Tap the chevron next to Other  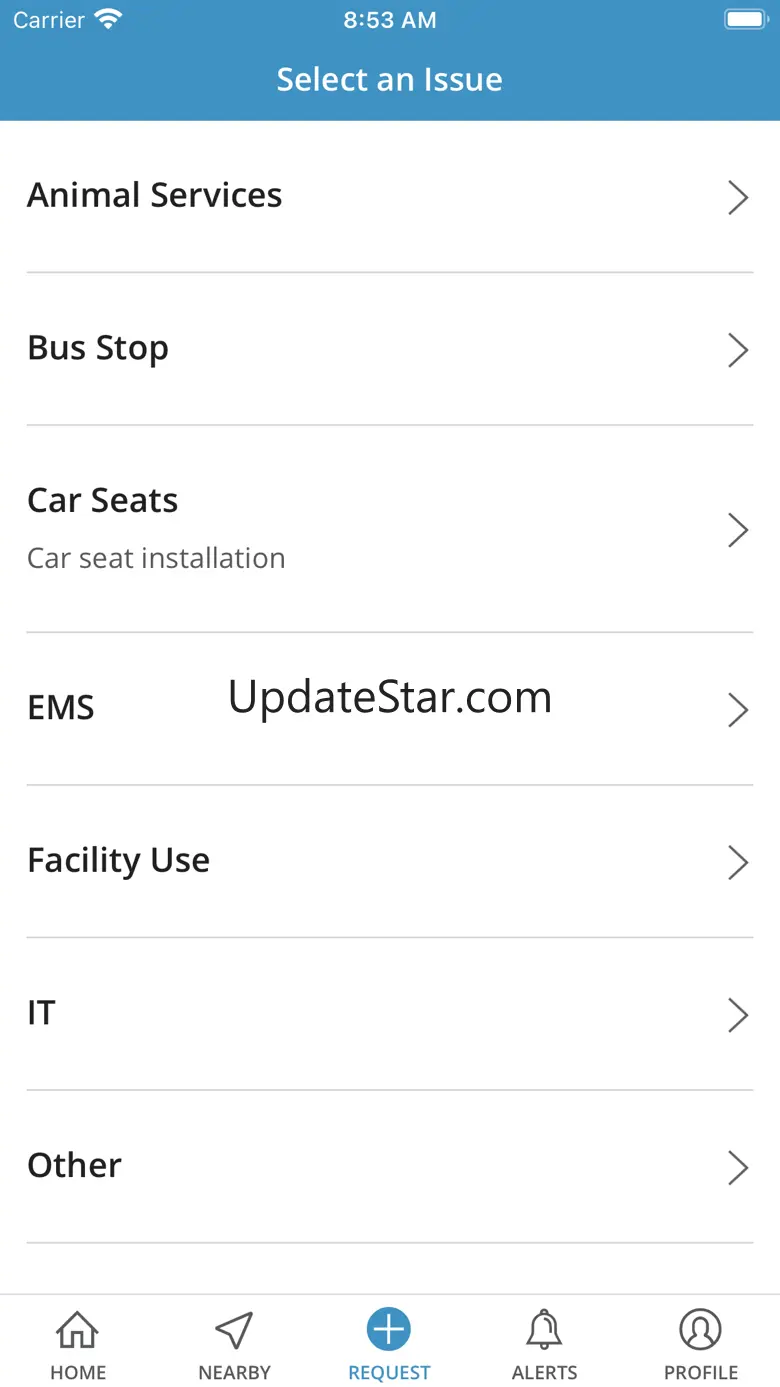tap(738, 1167)
